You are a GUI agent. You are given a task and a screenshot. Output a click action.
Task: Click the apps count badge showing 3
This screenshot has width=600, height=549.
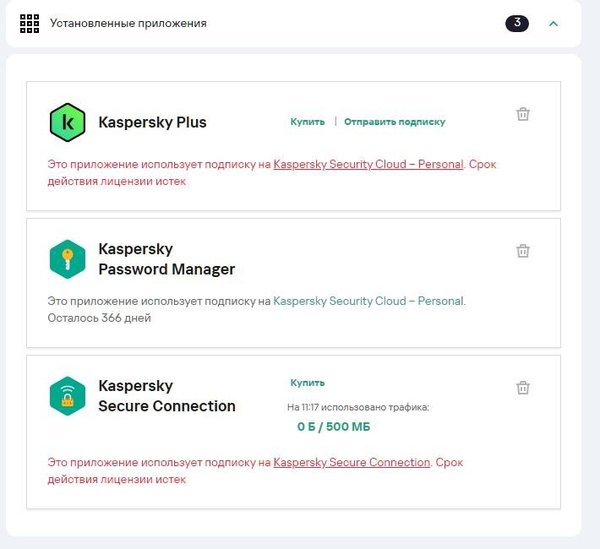click(517, 22)
